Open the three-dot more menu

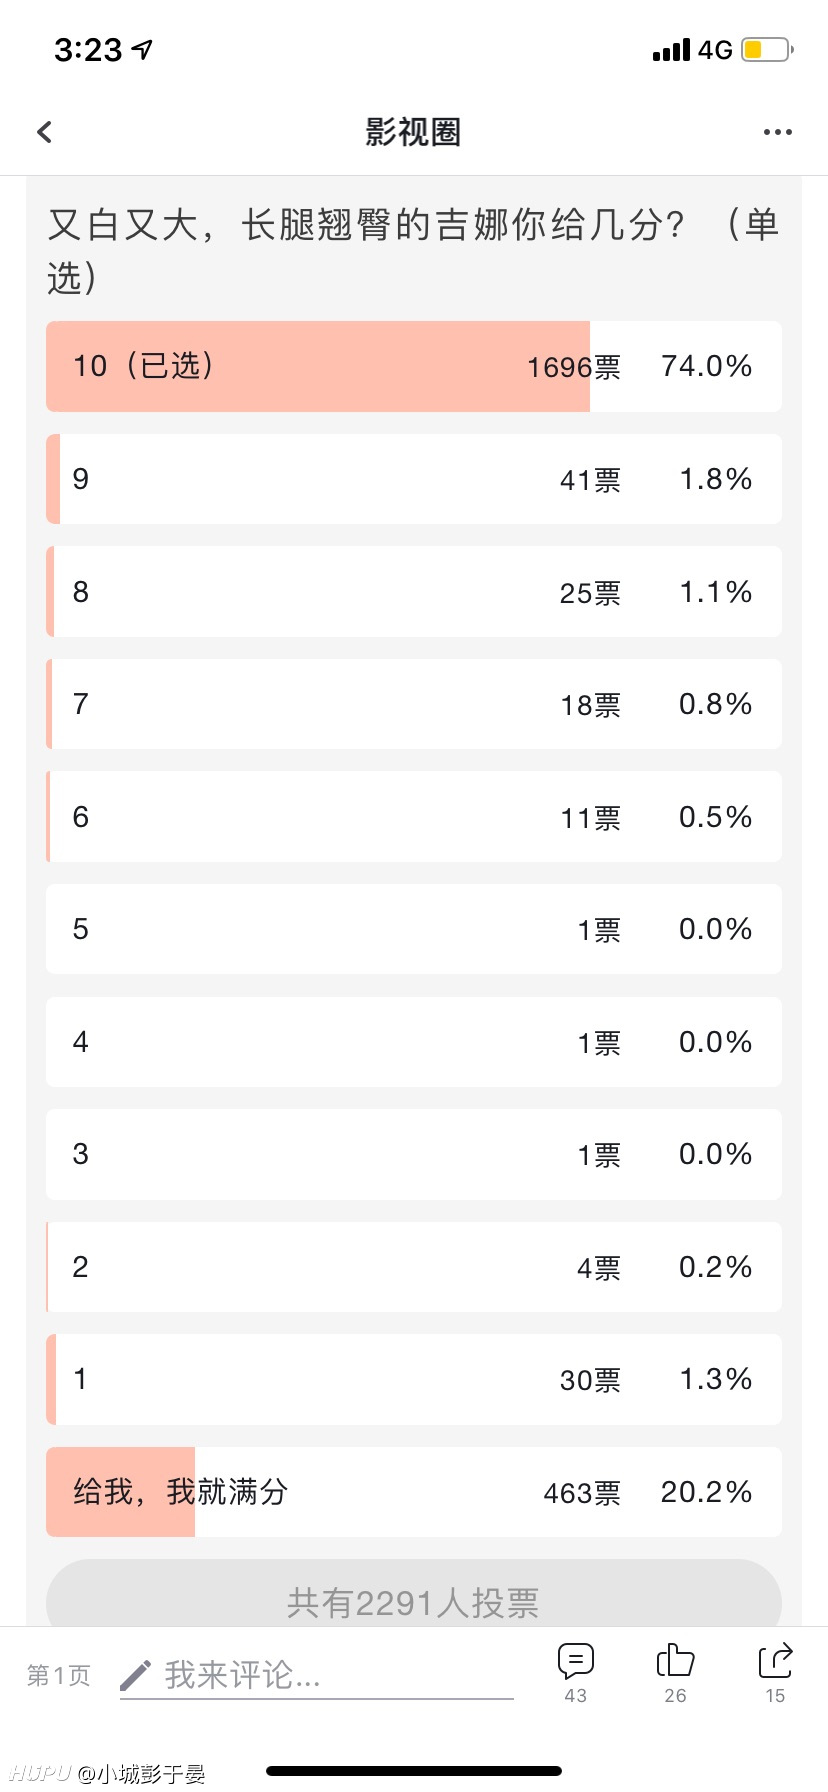tap(777, 132)
